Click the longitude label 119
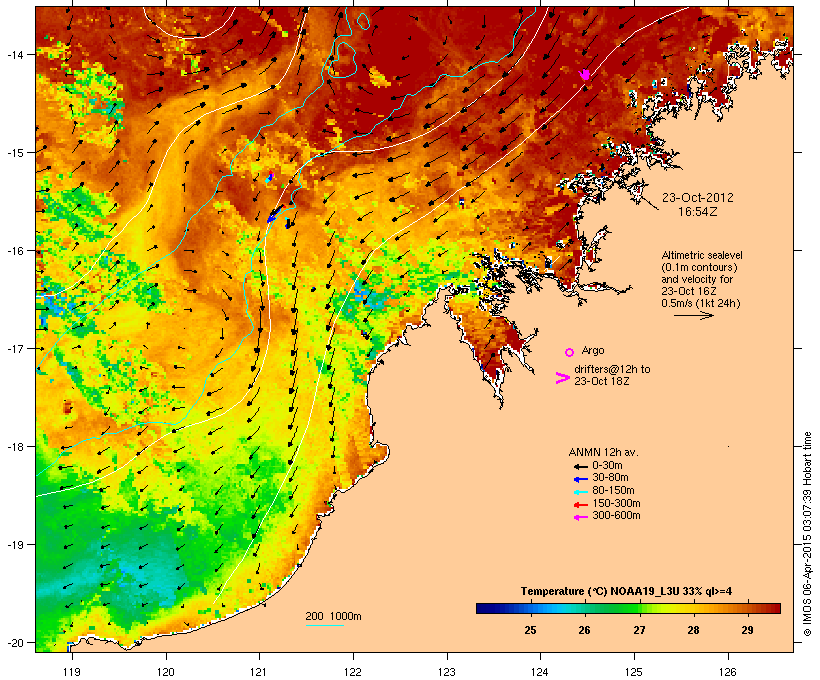Screen dimensions: 820x680 (x=72, y=672)
